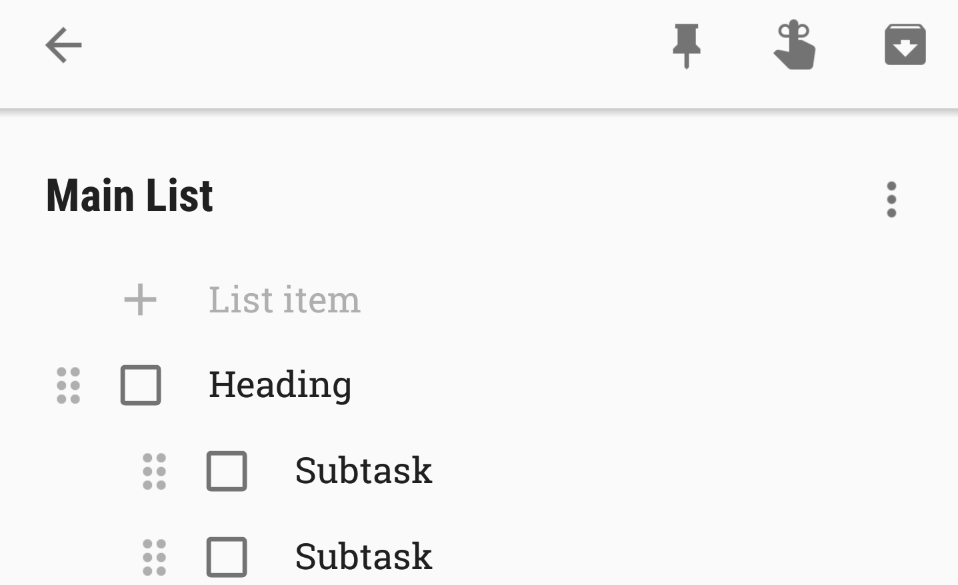Screen dimensions: 958x585
Task: Edit the Heading item text
Action: click(x=280, y=385)
